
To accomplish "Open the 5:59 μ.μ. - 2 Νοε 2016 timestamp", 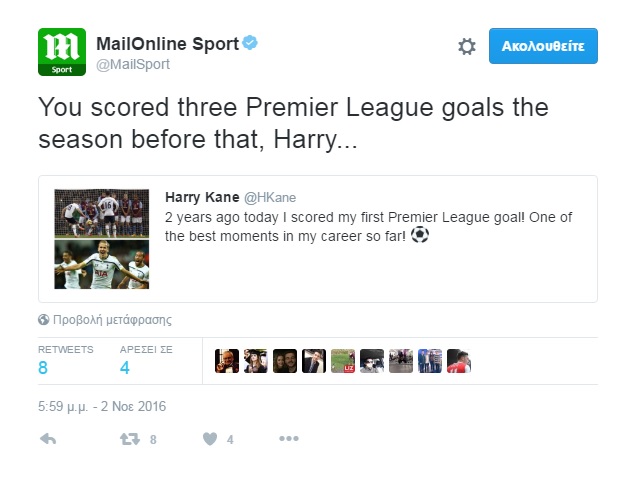I will point(101,407).
